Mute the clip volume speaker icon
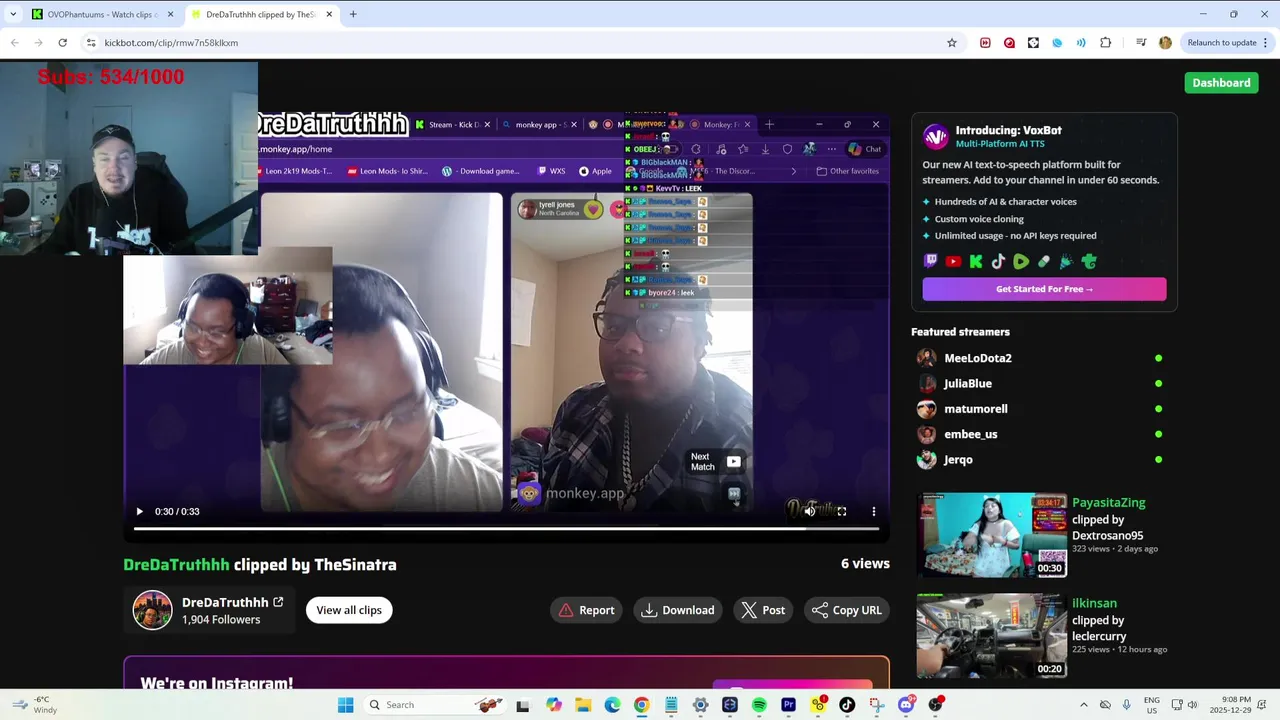Screen dimensions: 1280x720 pos(809,511)
